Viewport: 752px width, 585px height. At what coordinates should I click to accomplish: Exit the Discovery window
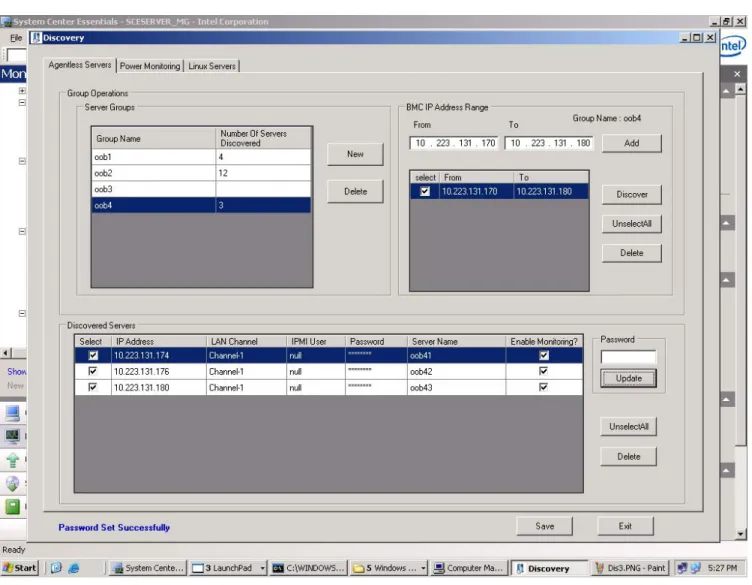point(625,526)
